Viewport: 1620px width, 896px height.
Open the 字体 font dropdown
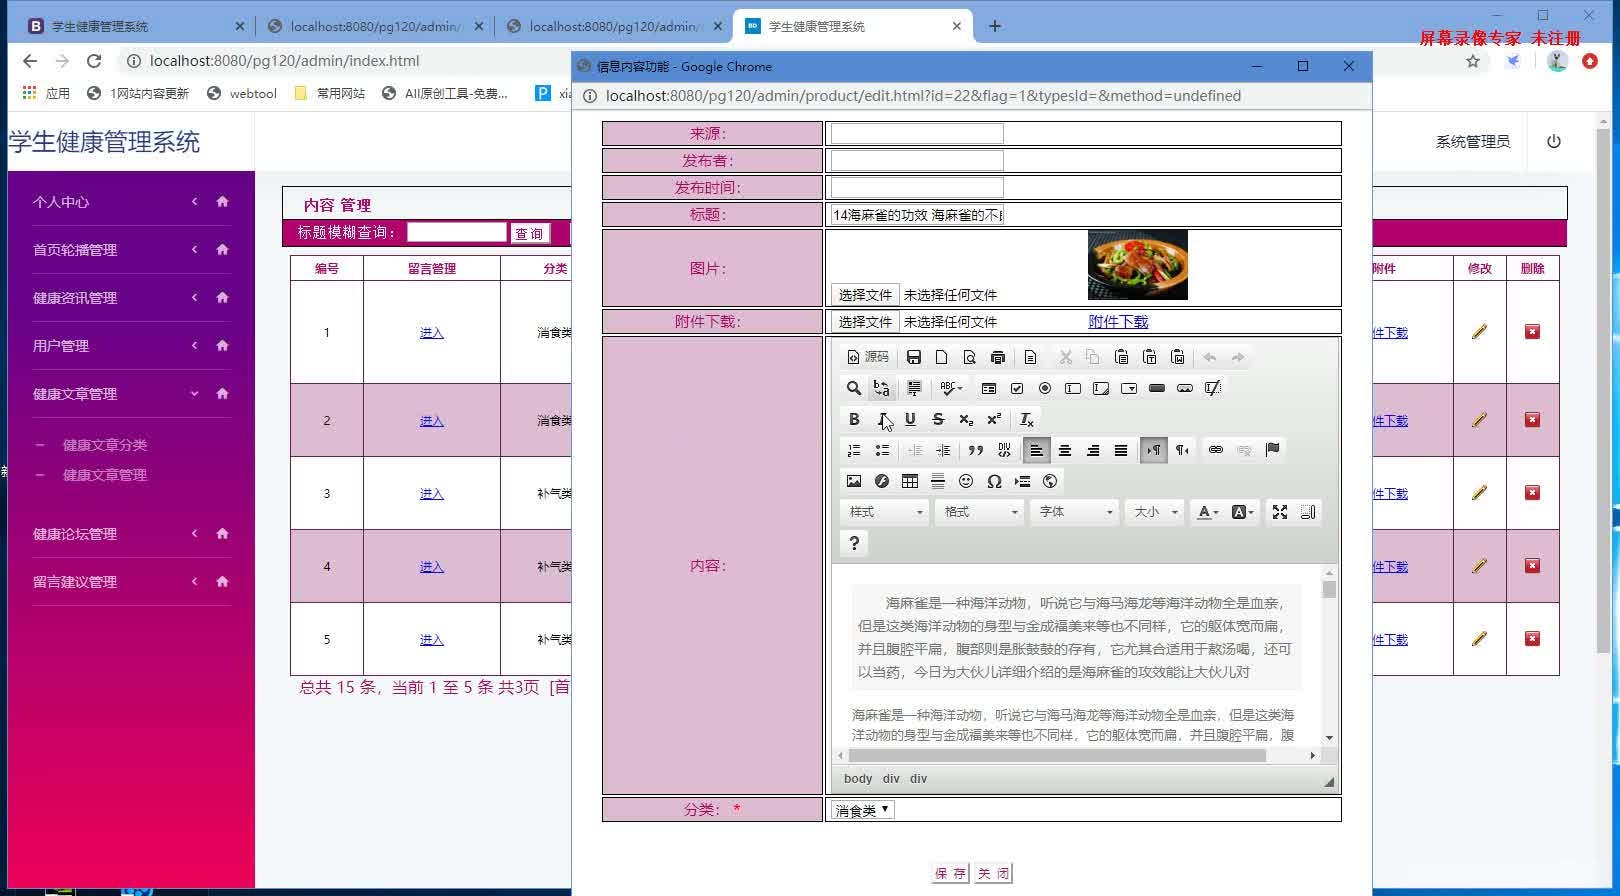click(x=1075, y=512)
